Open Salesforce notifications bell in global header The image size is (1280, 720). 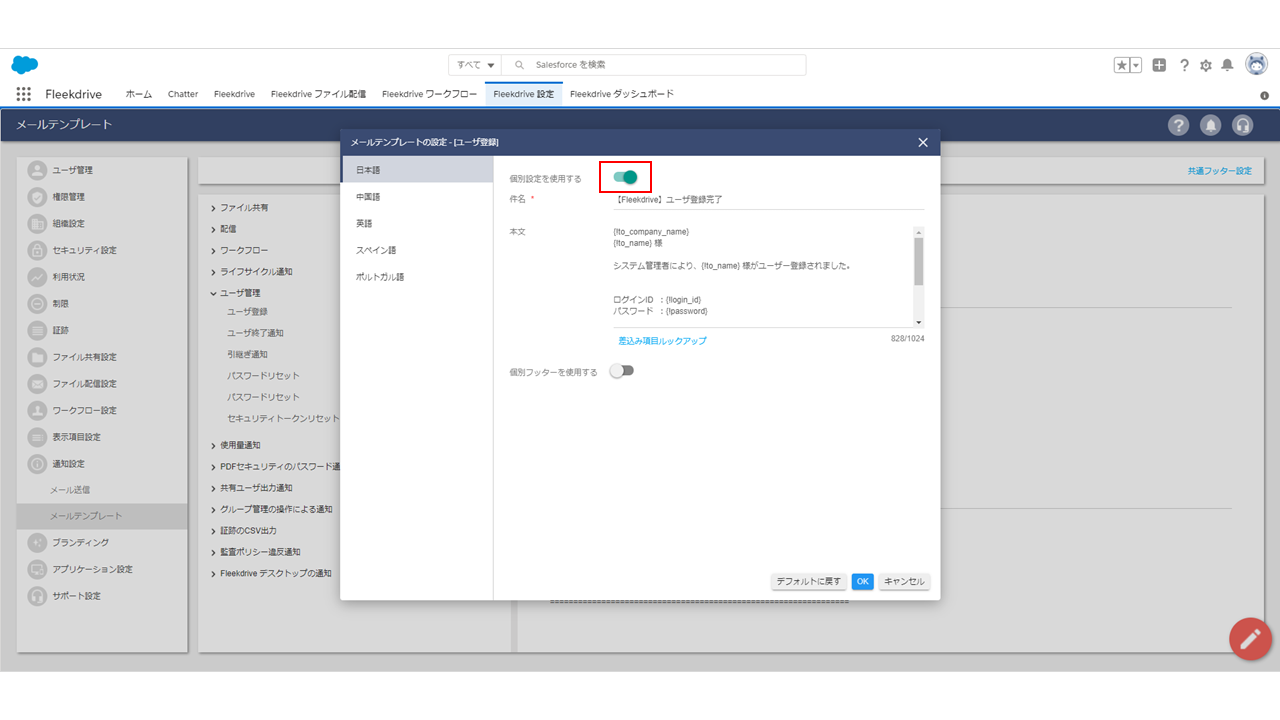click(1227, 65)
